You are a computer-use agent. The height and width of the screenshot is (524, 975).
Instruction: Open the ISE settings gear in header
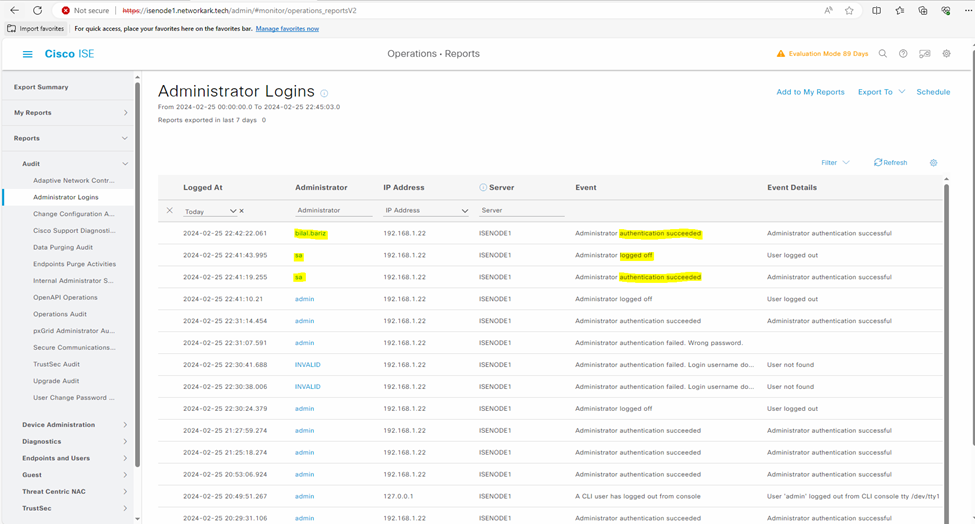click(x=946, y=54)
